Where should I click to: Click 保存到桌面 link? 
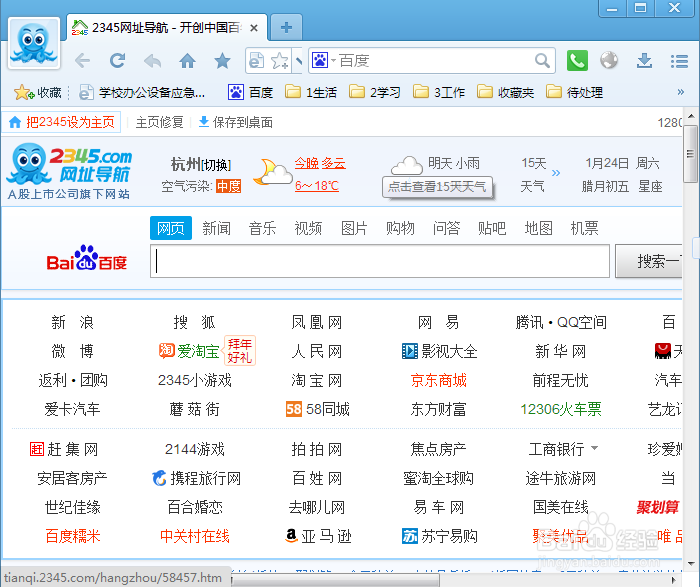tap(236, 122)
